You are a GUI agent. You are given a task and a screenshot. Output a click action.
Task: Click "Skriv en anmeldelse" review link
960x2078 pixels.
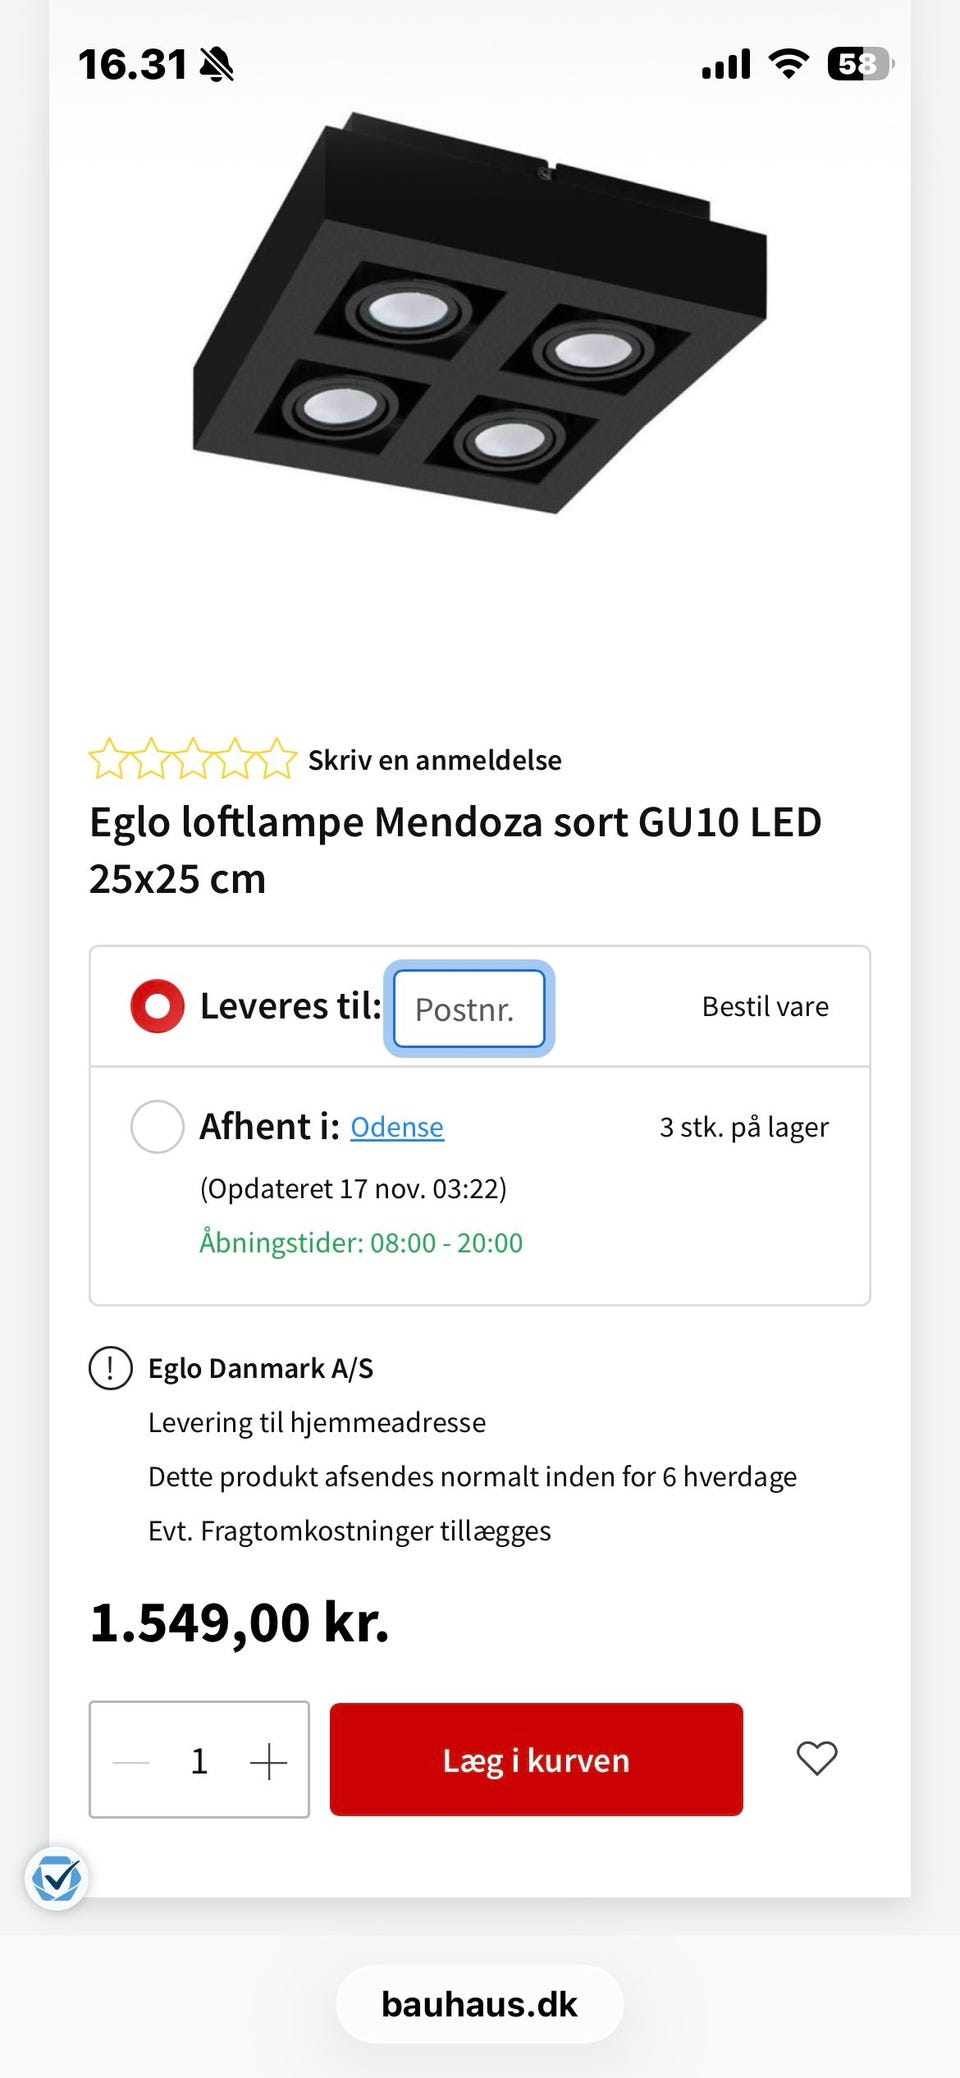click(434, 760)
